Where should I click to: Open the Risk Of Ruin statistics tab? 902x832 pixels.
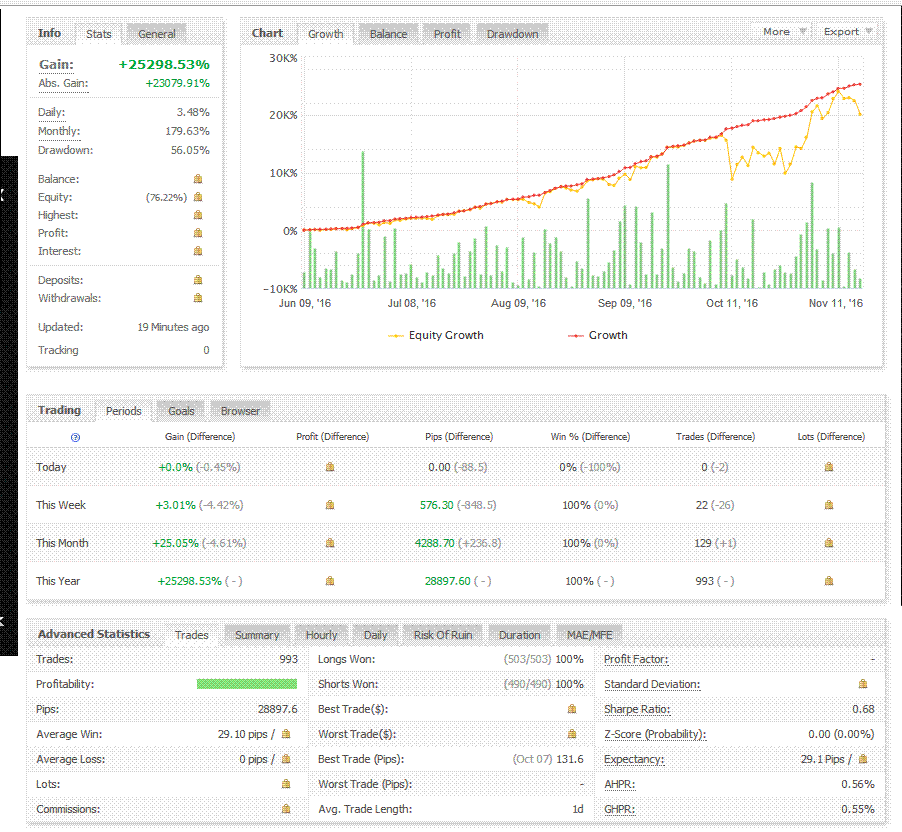[x=443, y=635]
